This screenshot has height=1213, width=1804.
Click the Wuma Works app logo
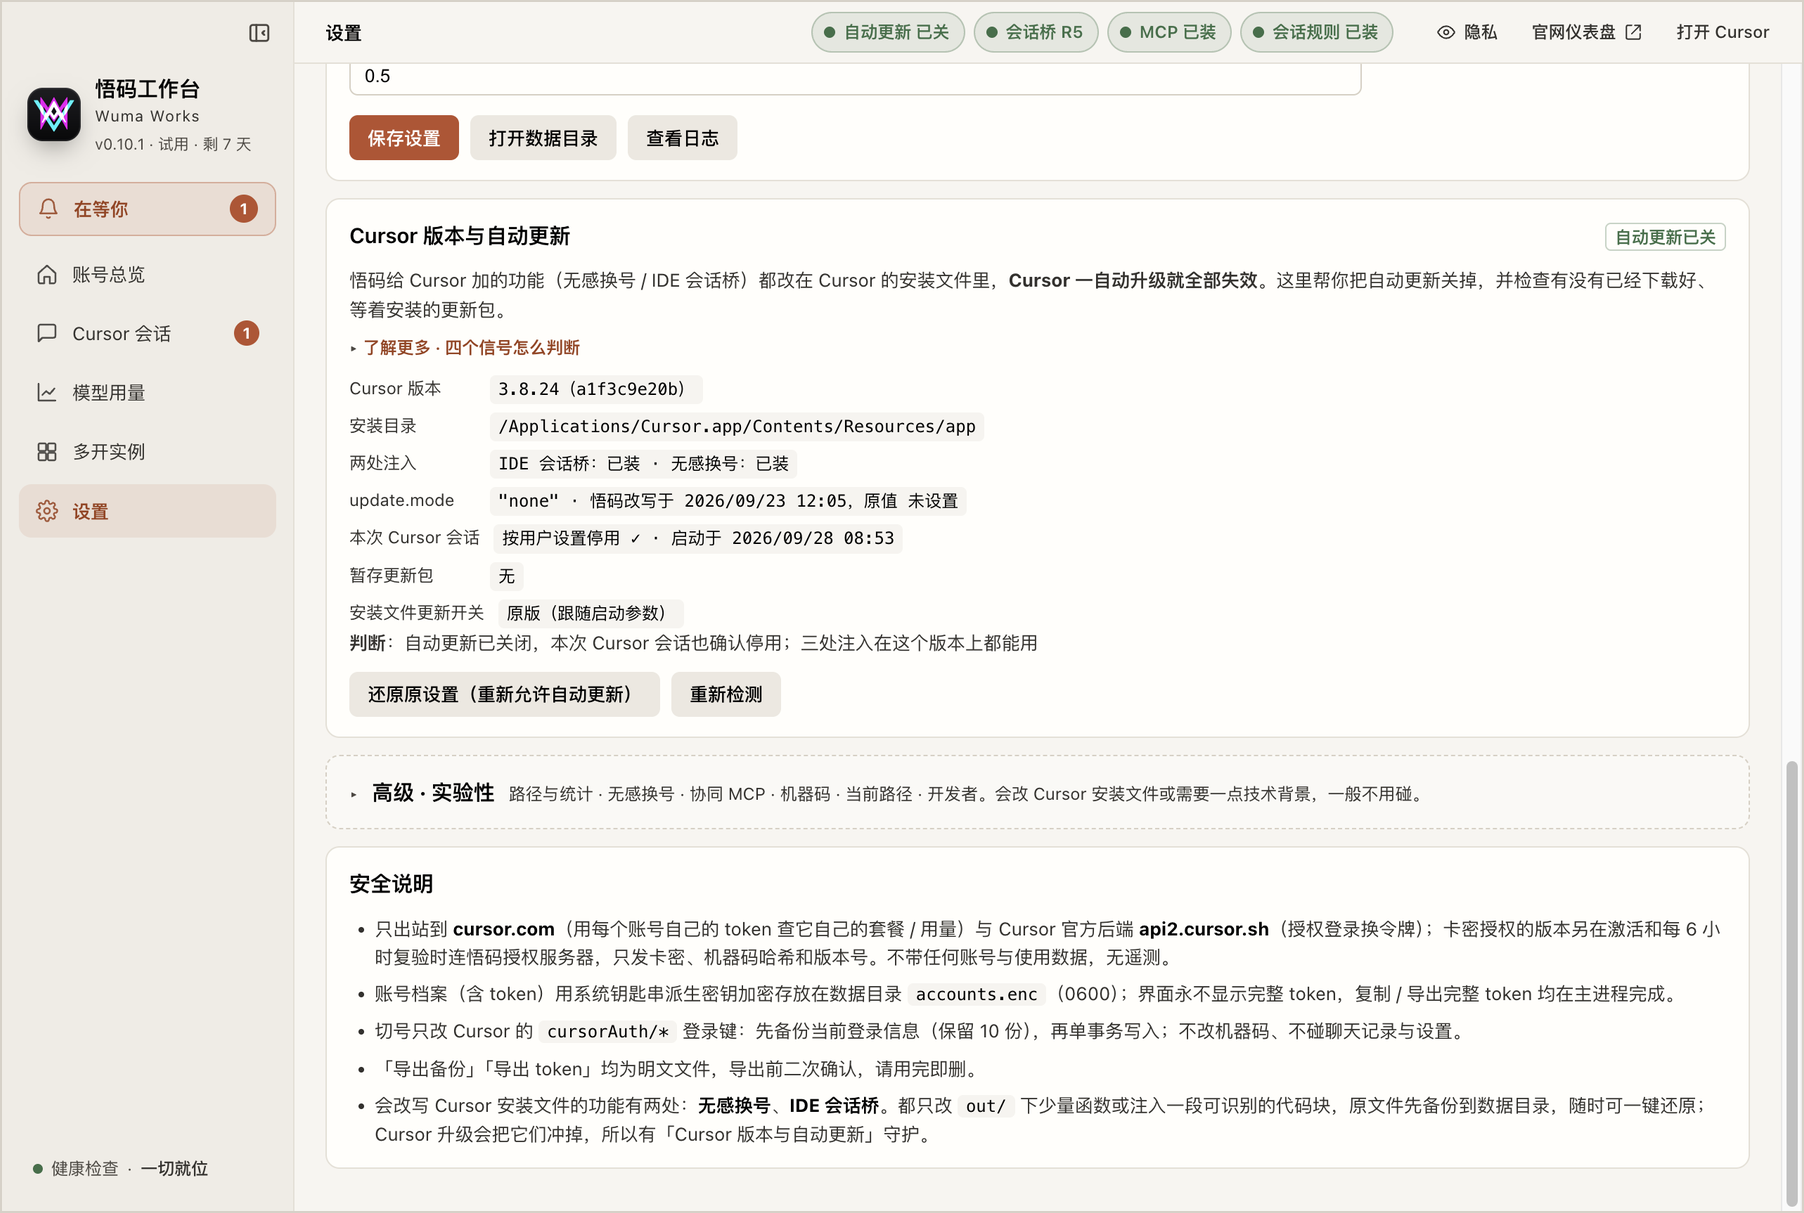[54, 115]
